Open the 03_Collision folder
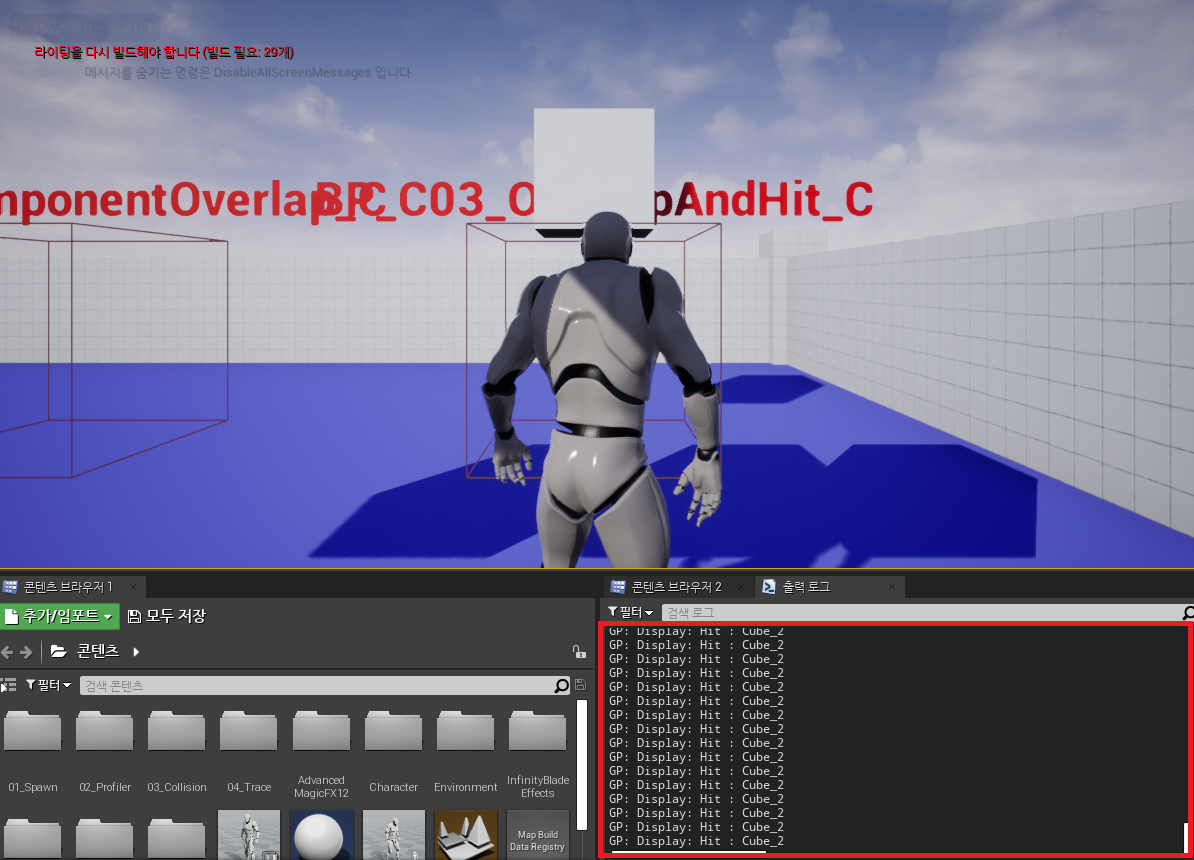This screenshot has height=860, width=1194. (176, 730)
